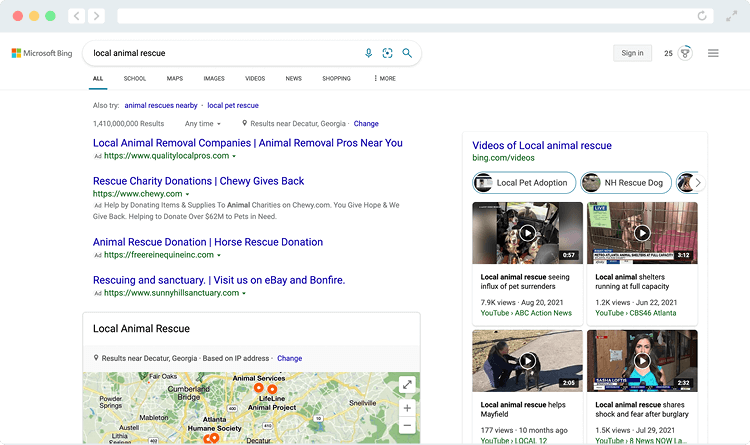Click the rewards trophy icon
The image size is (750, 445).
point(685,53)
